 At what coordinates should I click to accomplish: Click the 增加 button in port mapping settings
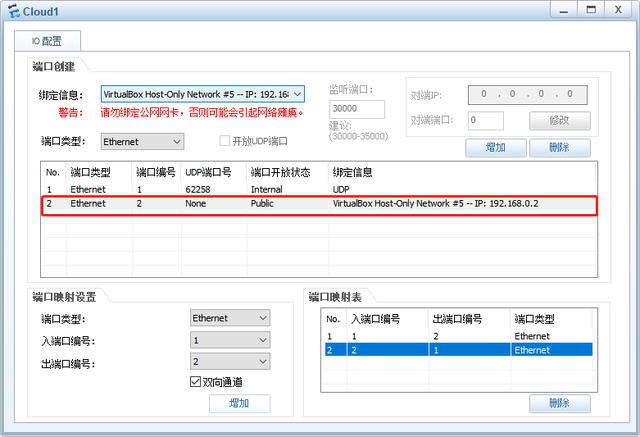pyautogui.click(x=240, y=403)
